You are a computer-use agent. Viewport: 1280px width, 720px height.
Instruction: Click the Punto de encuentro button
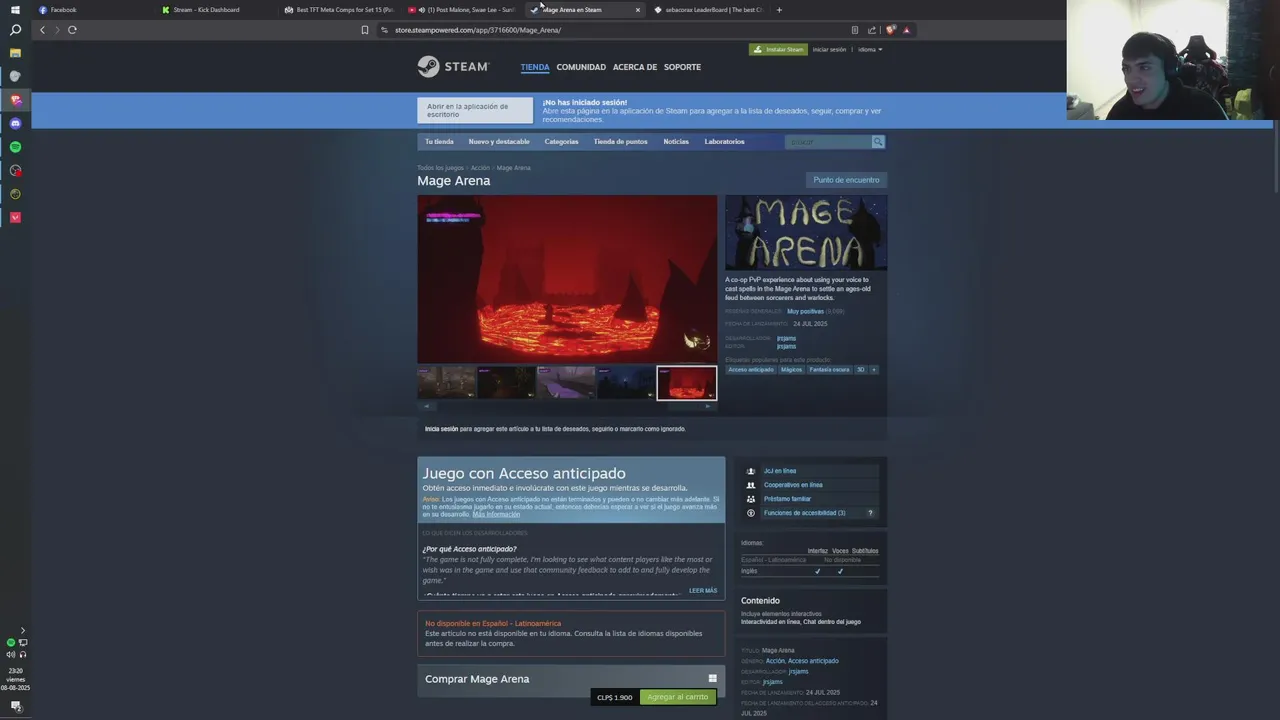[x=846, y=180]
